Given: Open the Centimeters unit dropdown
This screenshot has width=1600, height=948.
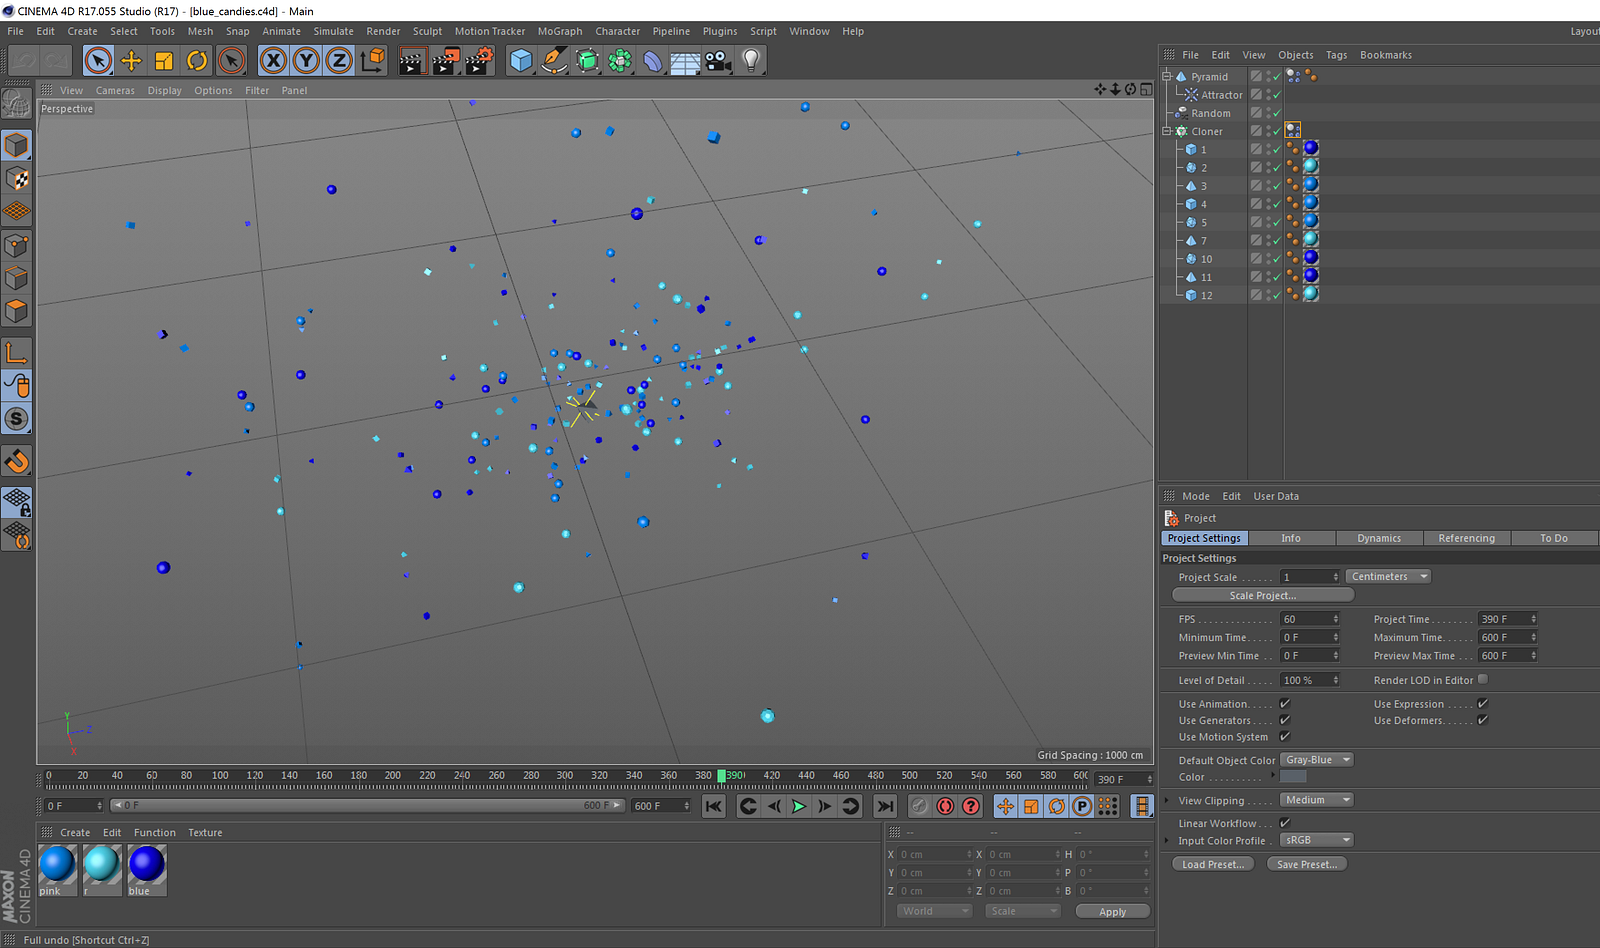Looking at the screenshot, I should click(1388, 577).
